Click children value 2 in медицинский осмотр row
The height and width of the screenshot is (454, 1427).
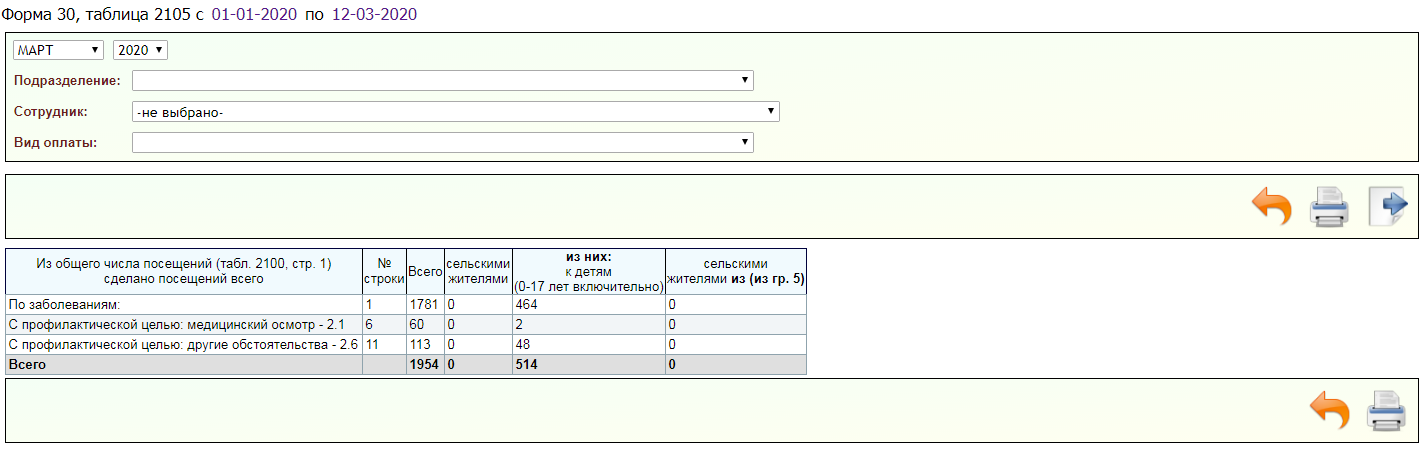pos(518,325)
